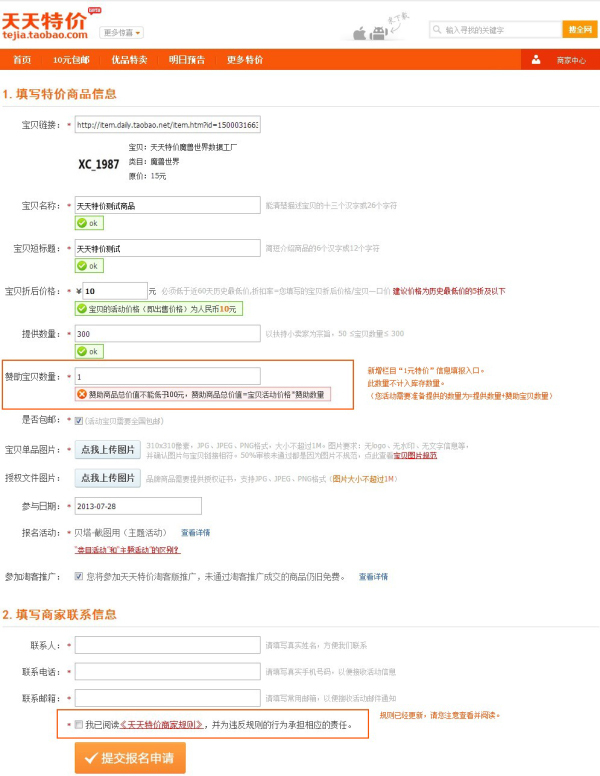600x776 pixels.
Task: Click the 联系人 input field
Action: click(168, 645)
